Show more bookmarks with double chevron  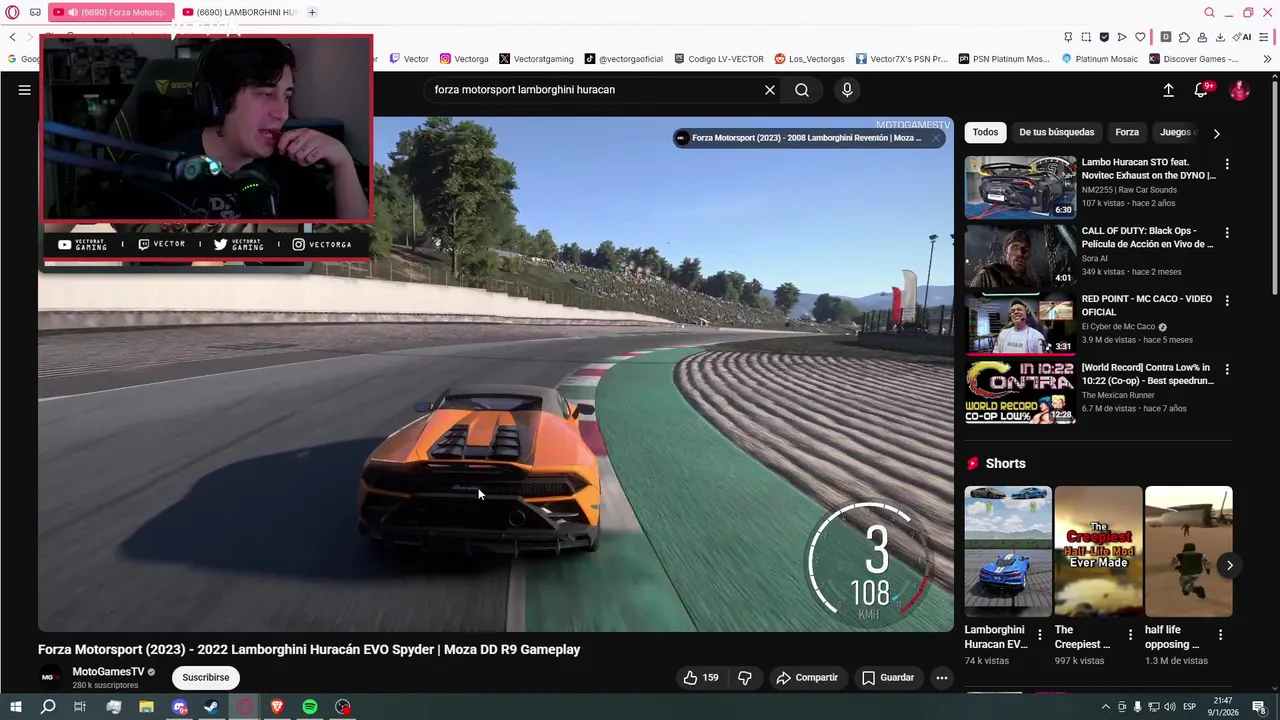1267,59
